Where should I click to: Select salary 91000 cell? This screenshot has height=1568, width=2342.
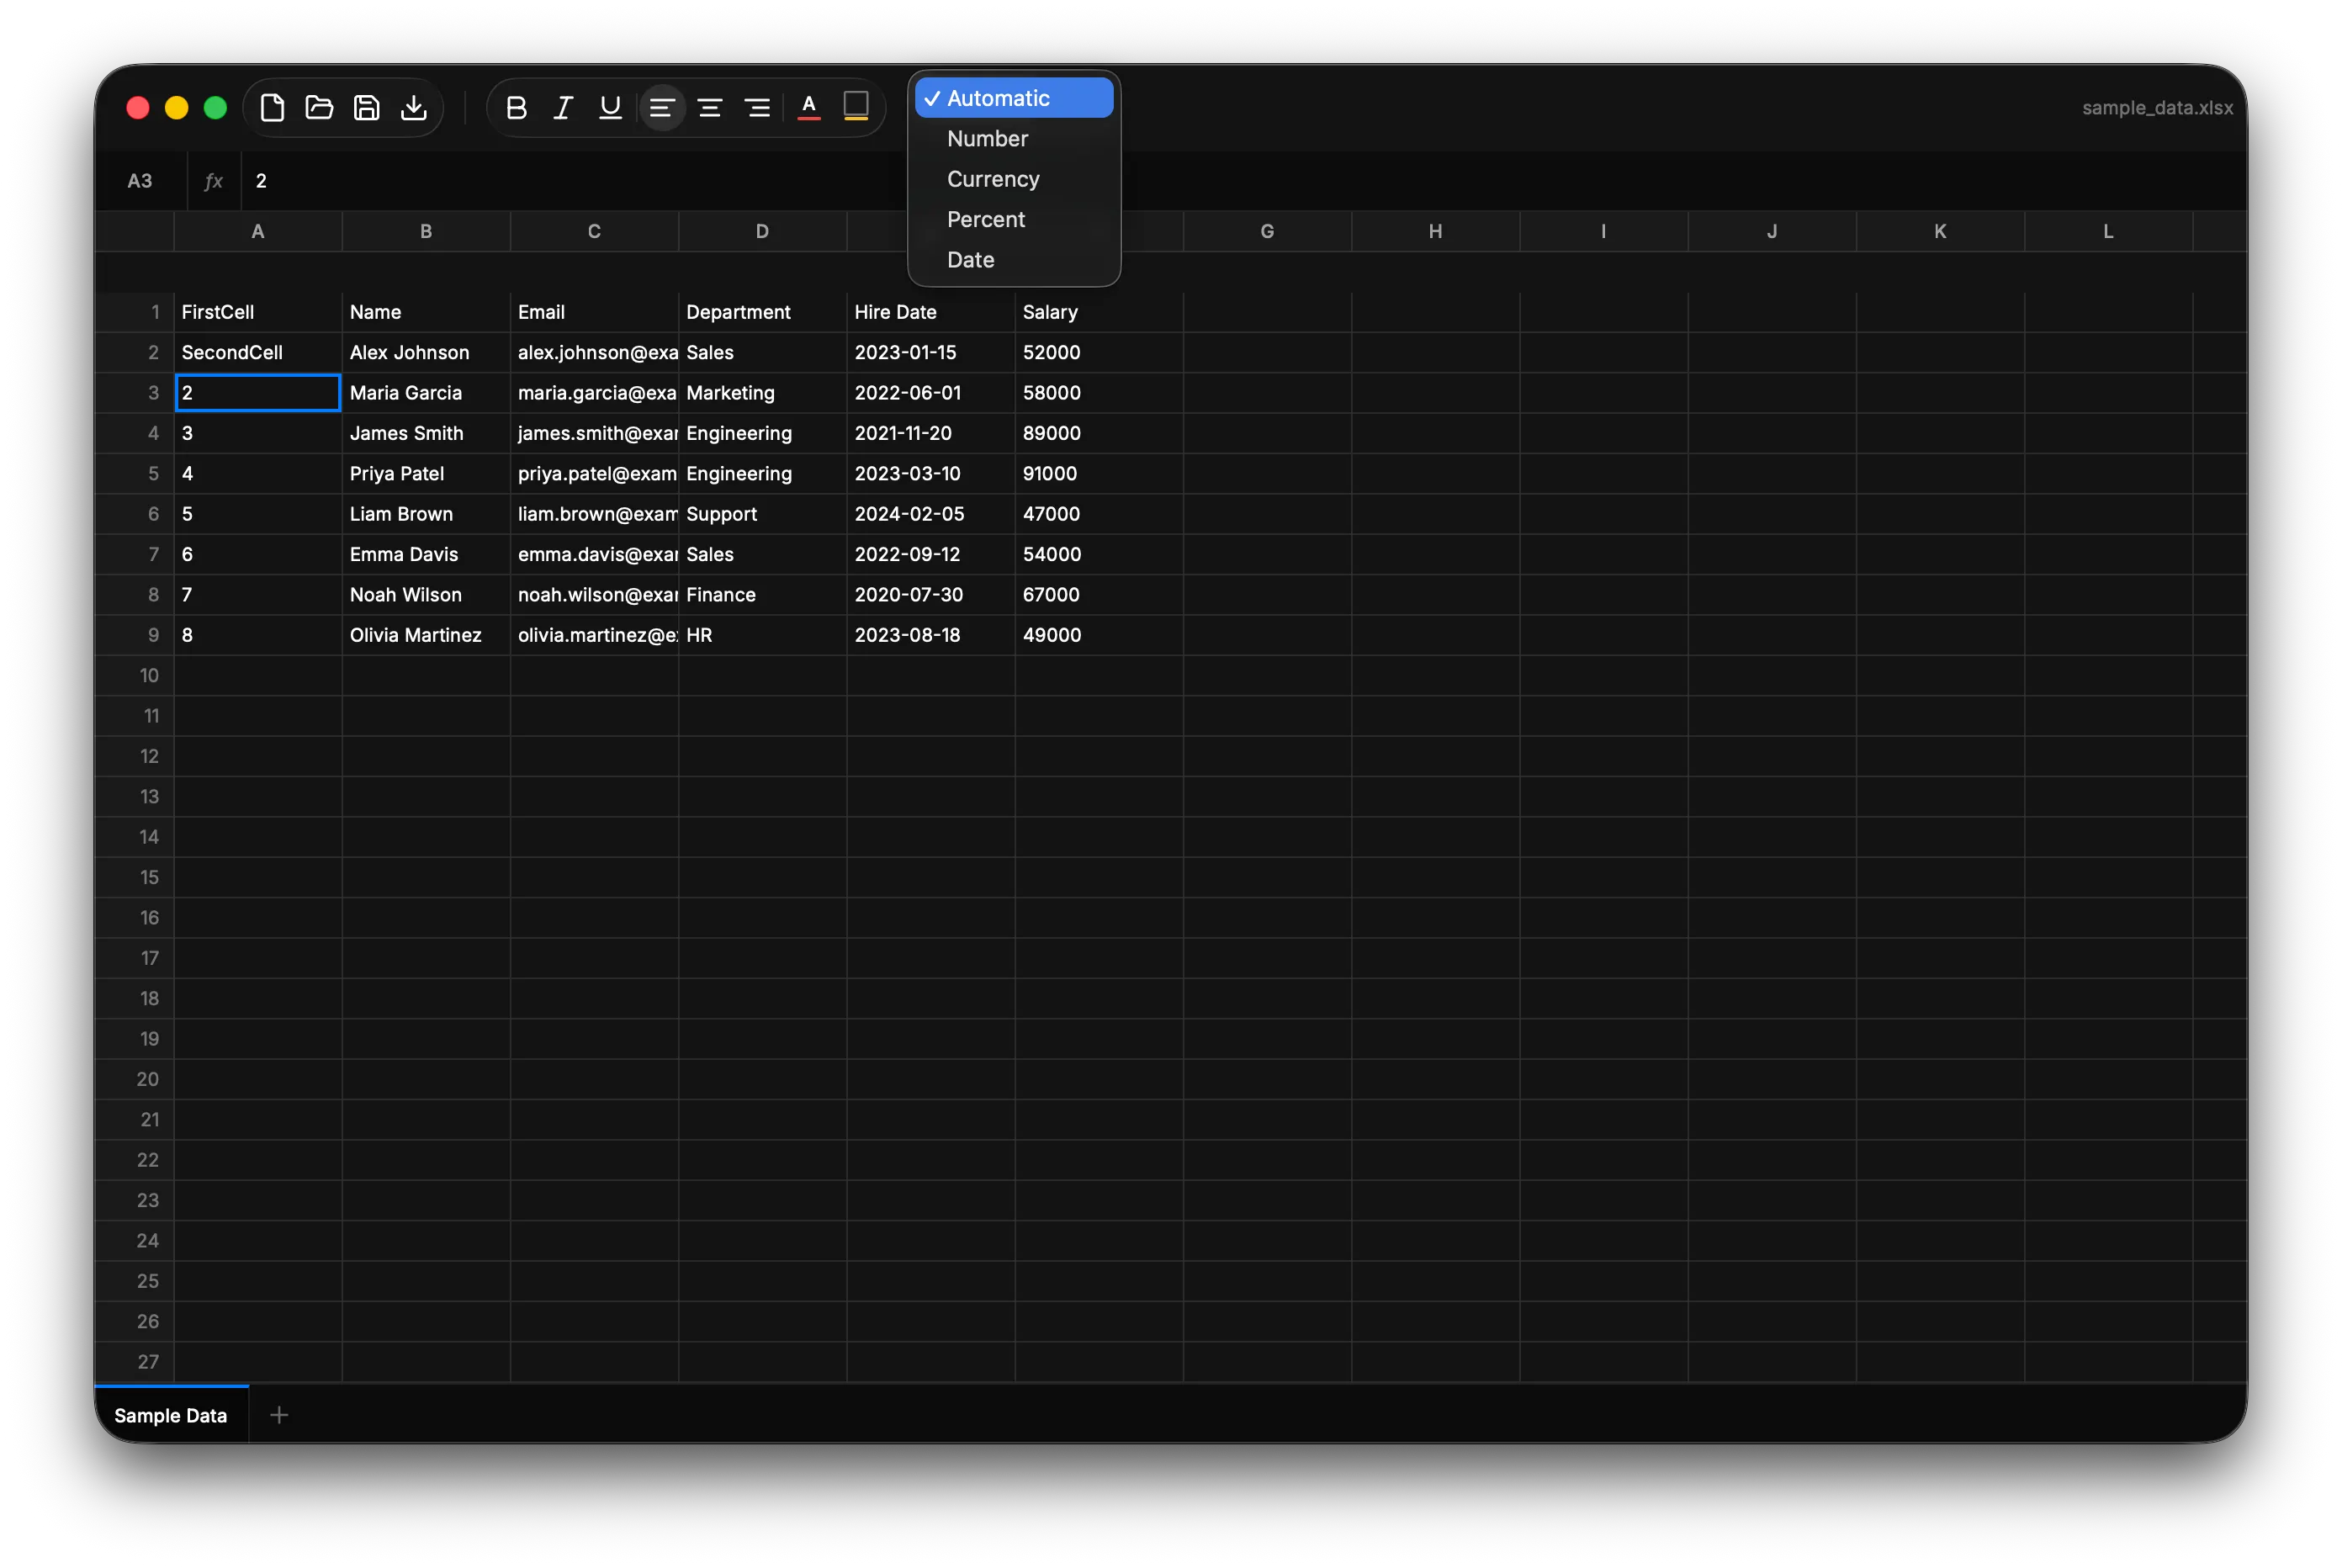pos(1099,473)
